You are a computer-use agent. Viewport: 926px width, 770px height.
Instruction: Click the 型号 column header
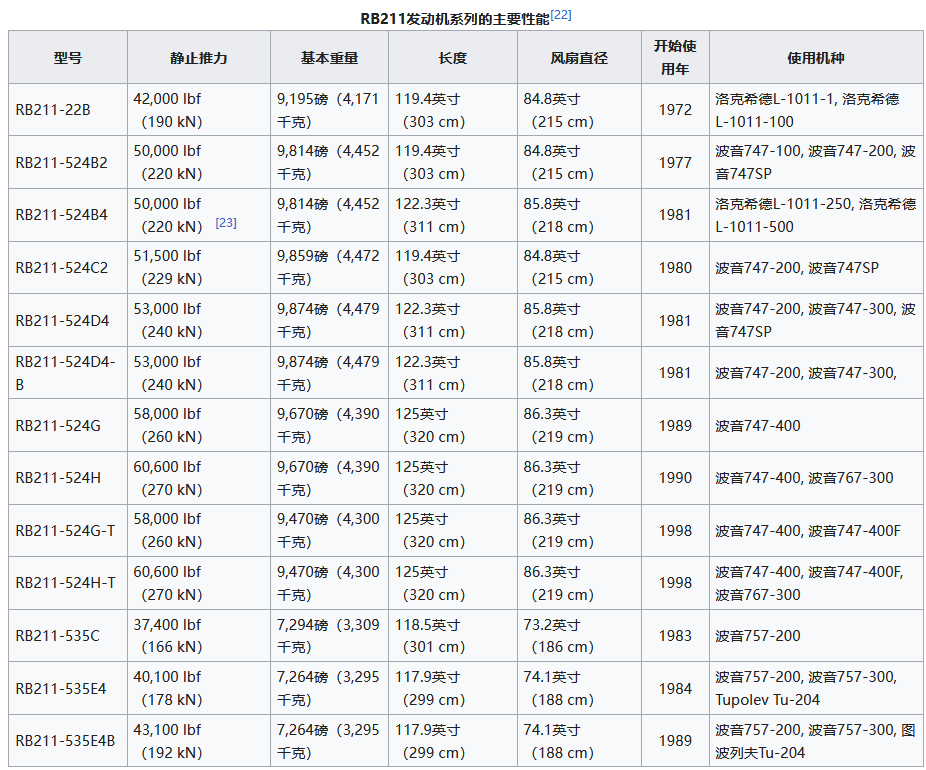point(68,57)
